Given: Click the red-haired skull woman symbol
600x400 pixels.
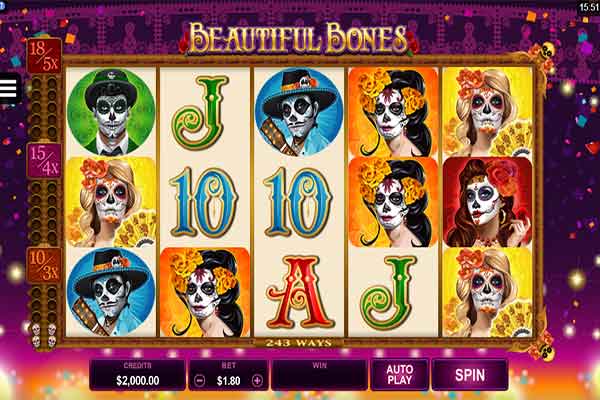Looking at the screenshot, I should tap(487, 202).
